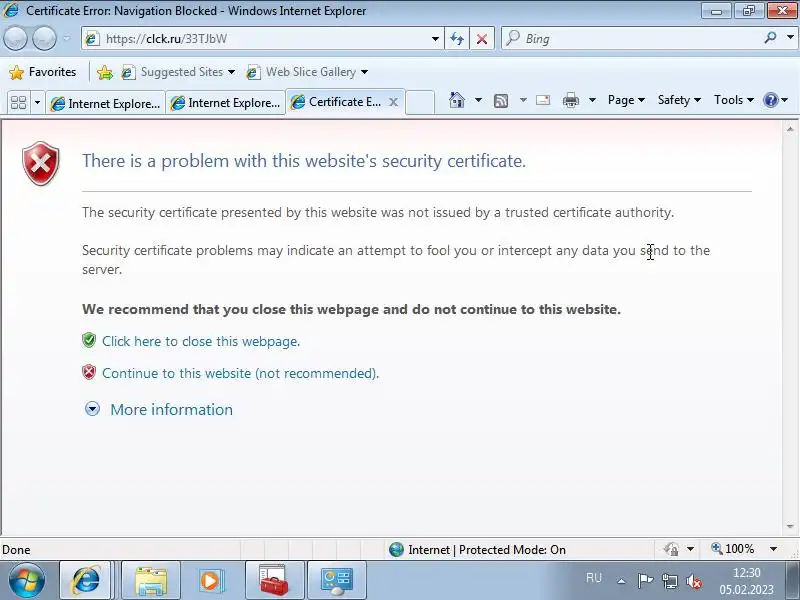This screenshot has width=800, height=600.
Task: Click the Quick Tabs grid icon
Action: point(18,103)
